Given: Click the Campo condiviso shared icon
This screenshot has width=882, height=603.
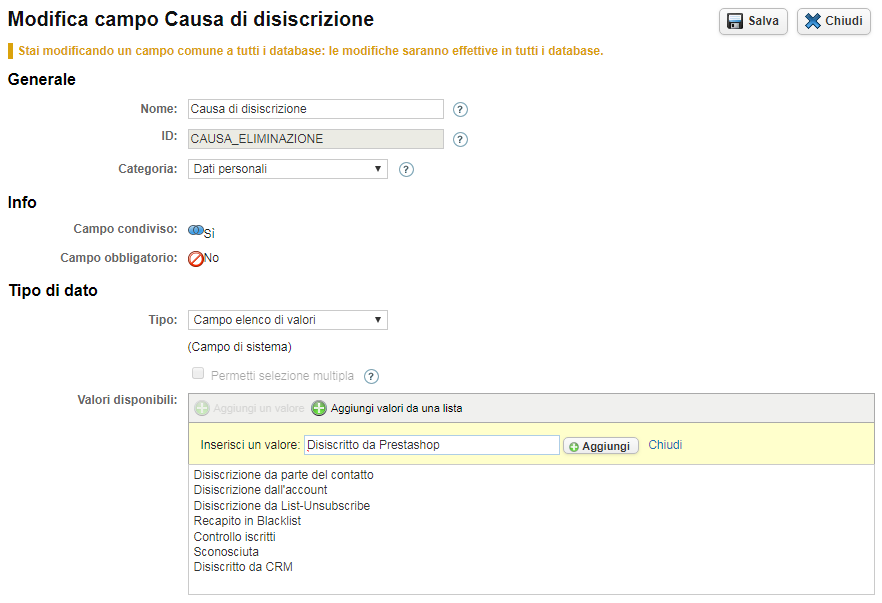Looking at the screenshot, I should (196, 230).
